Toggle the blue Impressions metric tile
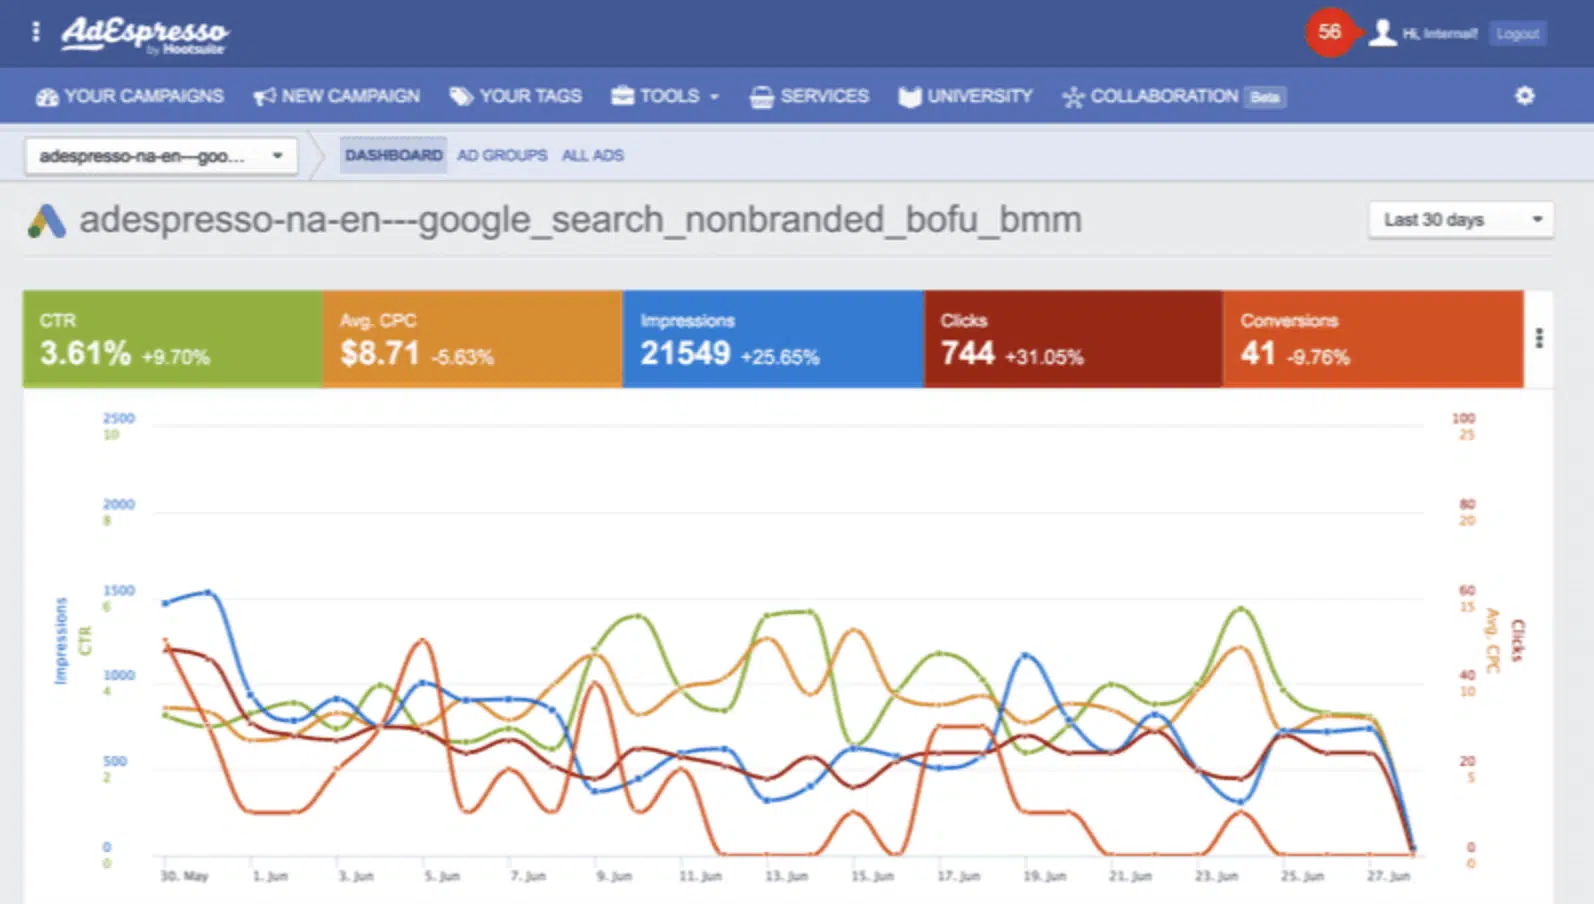 tap(772, 339)
